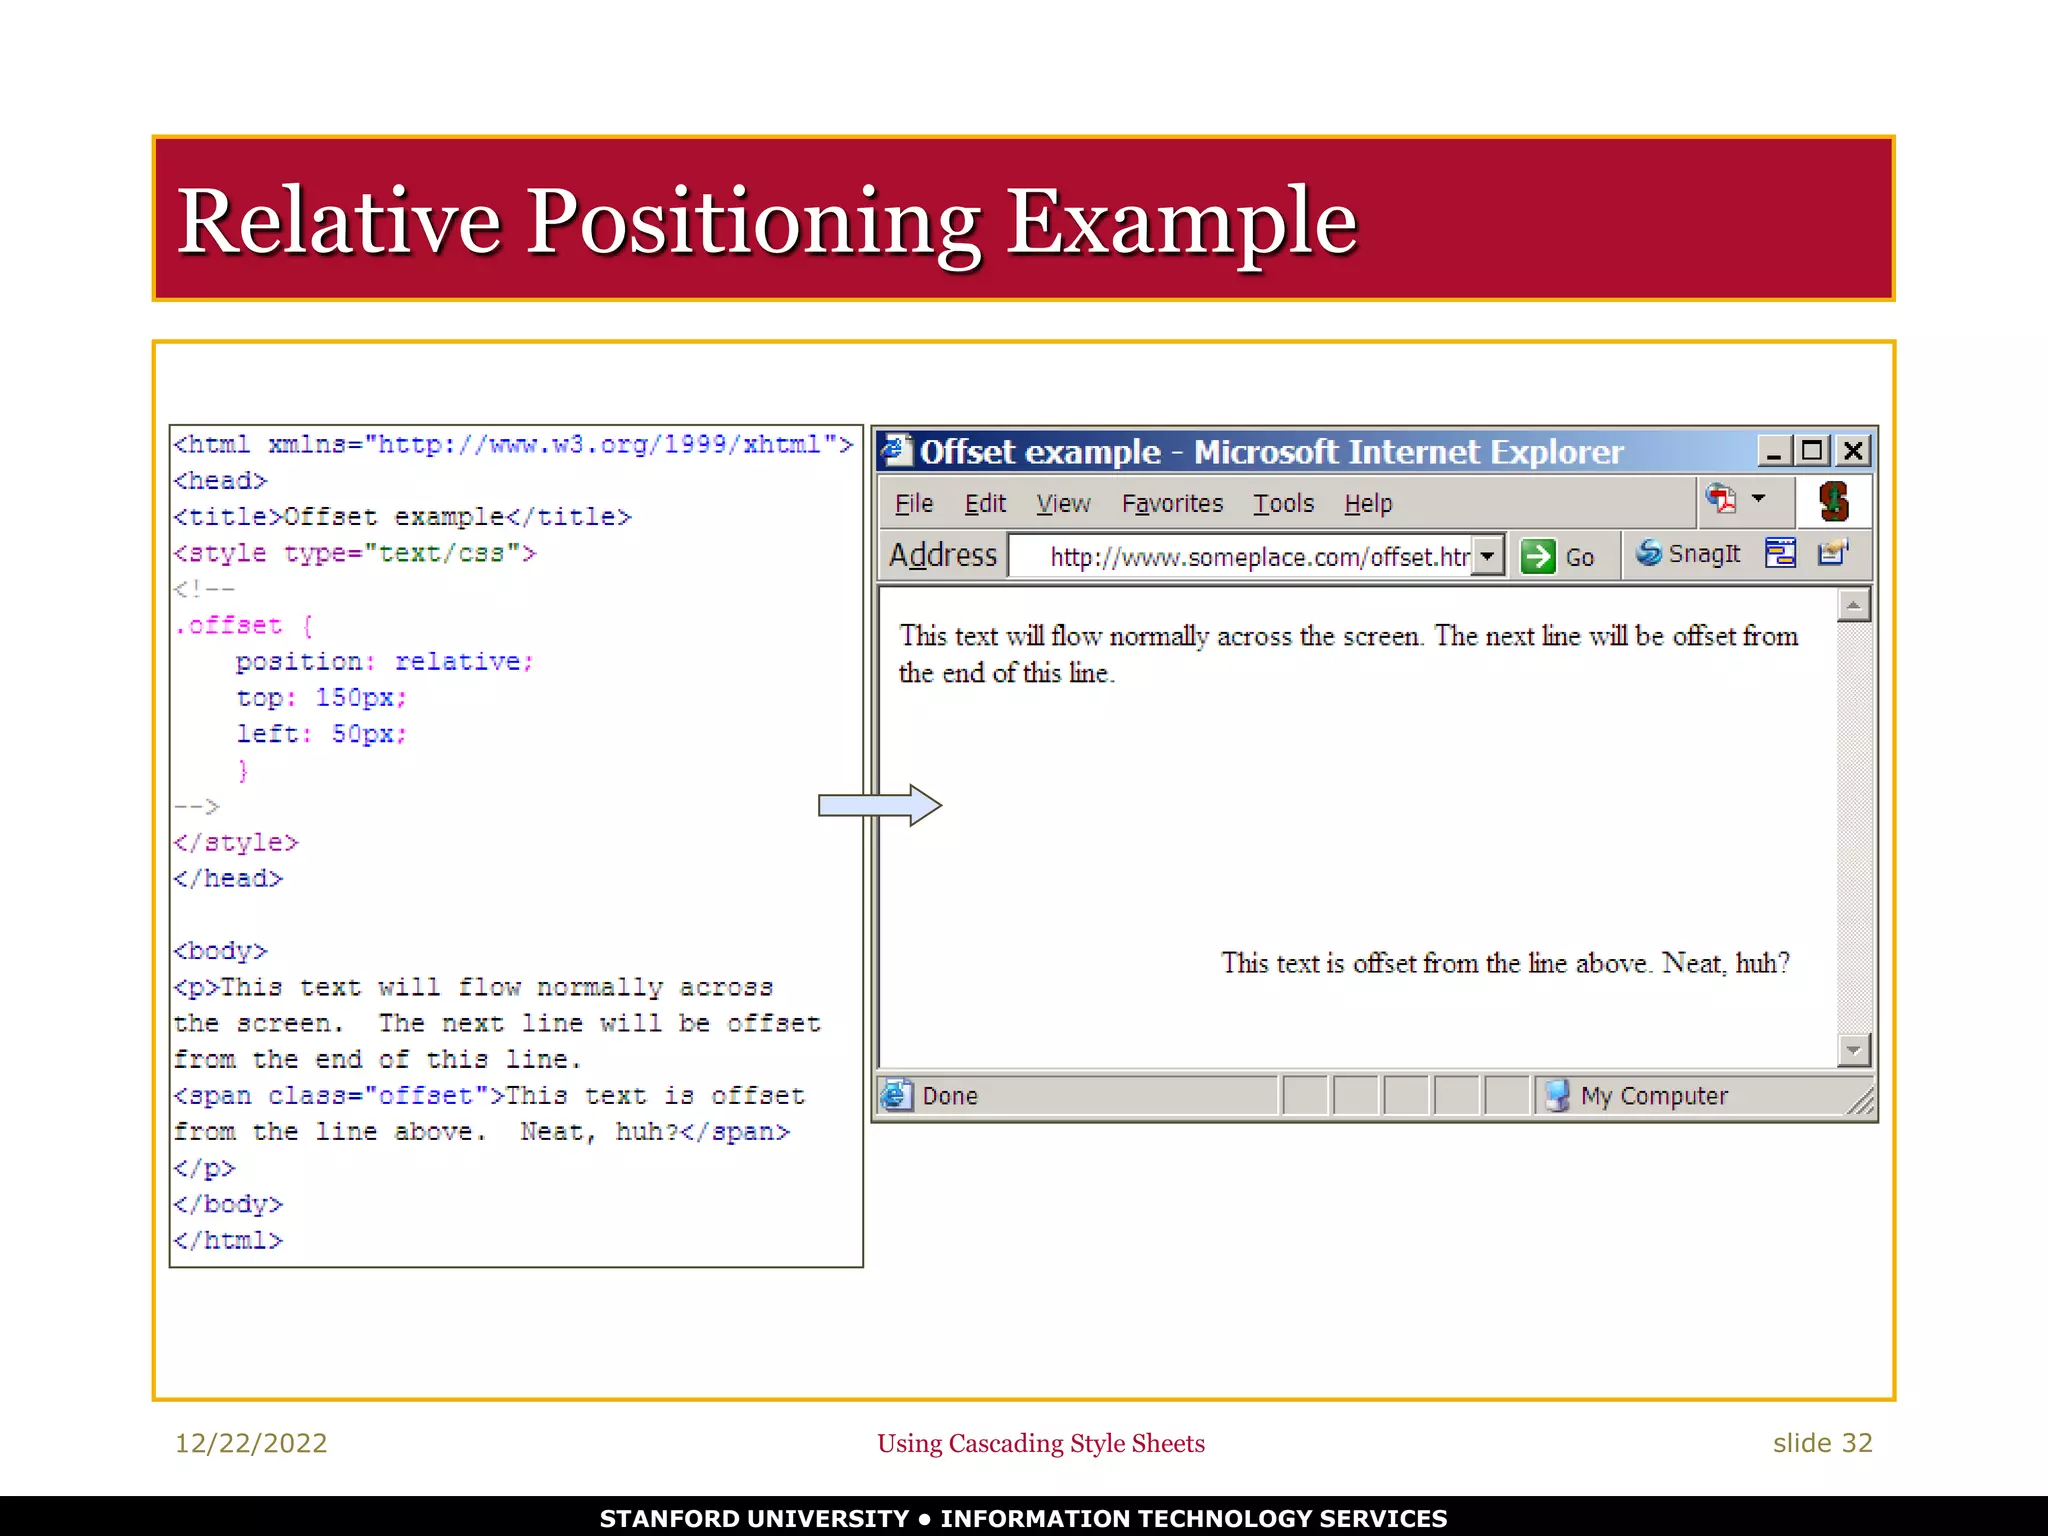2048x1536 pixels.
Task: Click the 'Using Cascading Style Sheets' footer text
Action: 1041,1443
